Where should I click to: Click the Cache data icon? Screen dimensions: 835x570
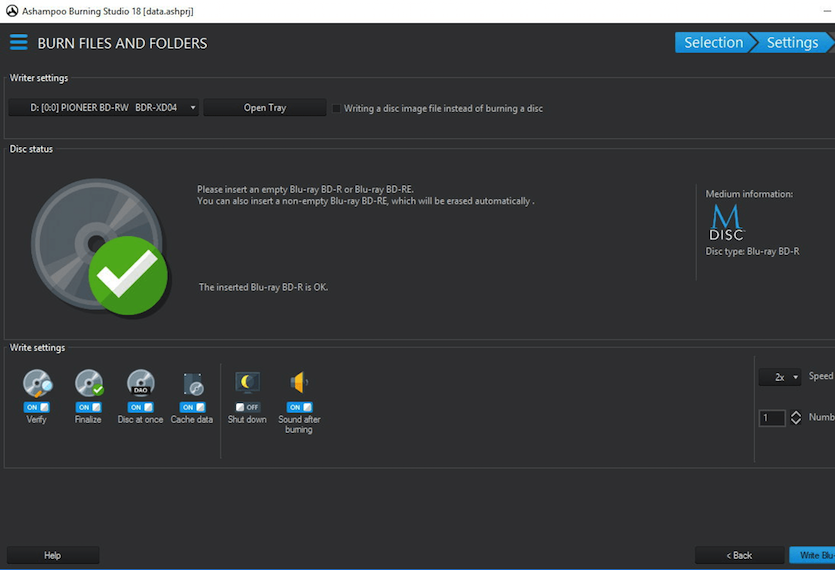[x=193, y=384]
